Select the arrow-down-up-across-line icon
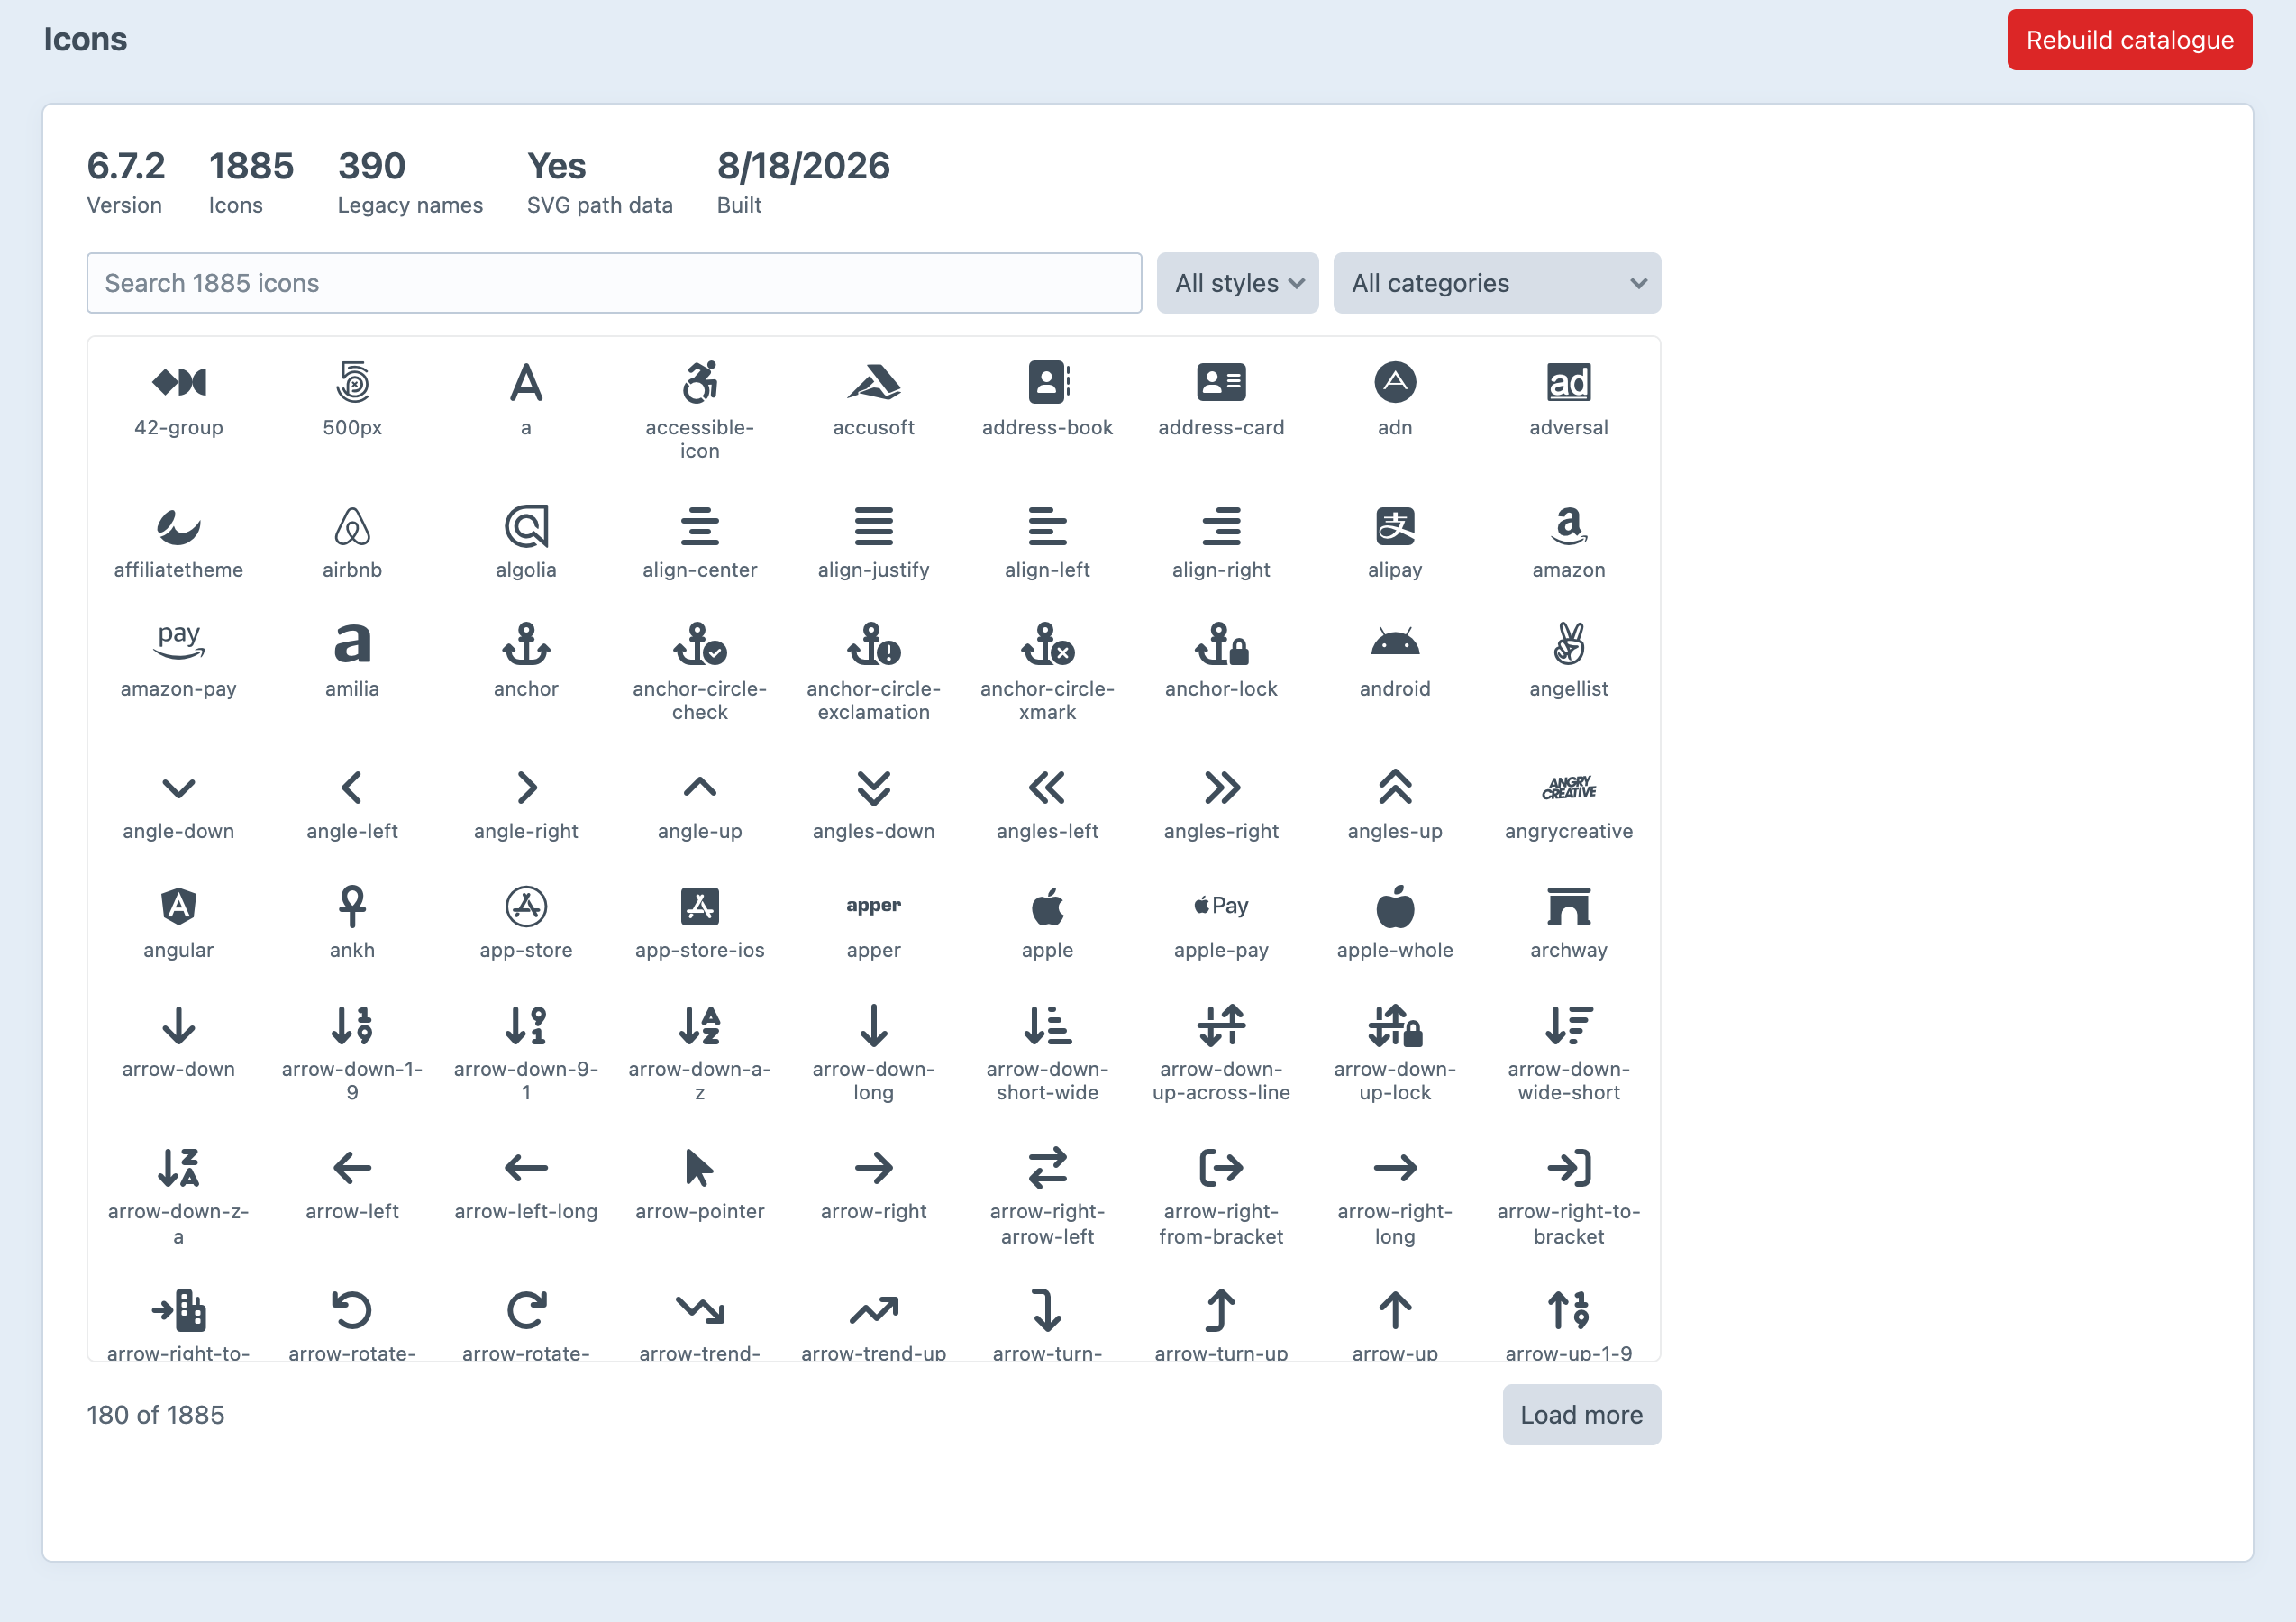 point(1221,1026)
